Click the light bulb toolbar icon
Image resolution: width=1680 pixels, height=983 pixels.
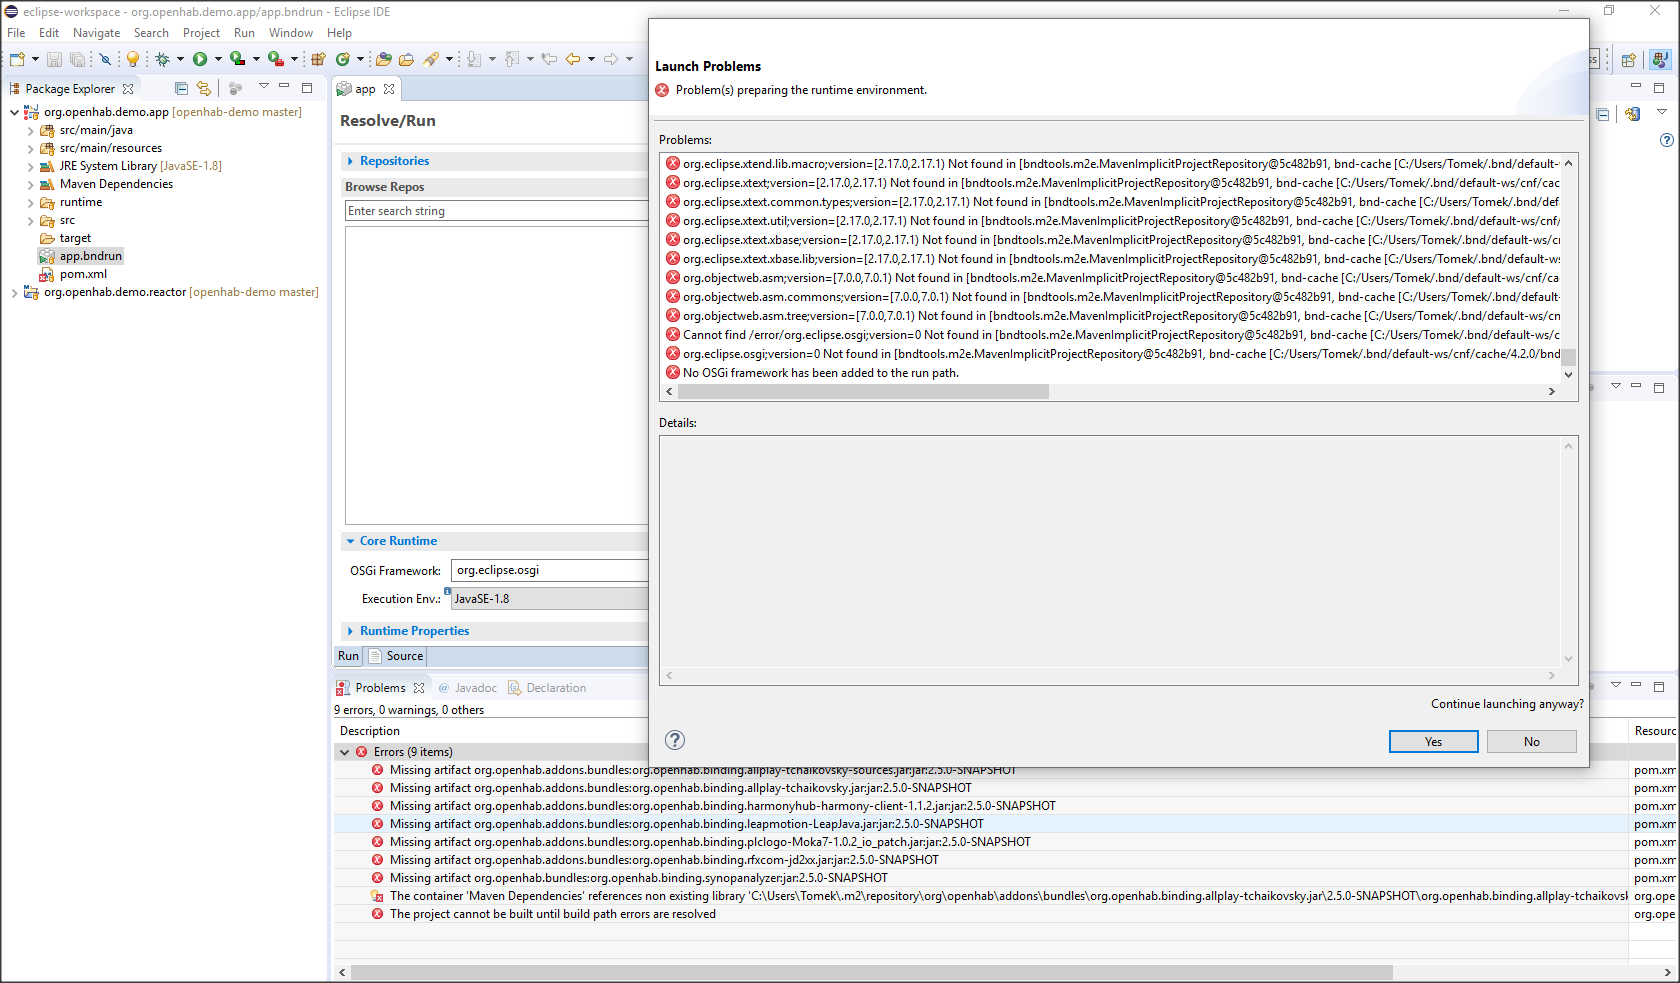(132, 60)
